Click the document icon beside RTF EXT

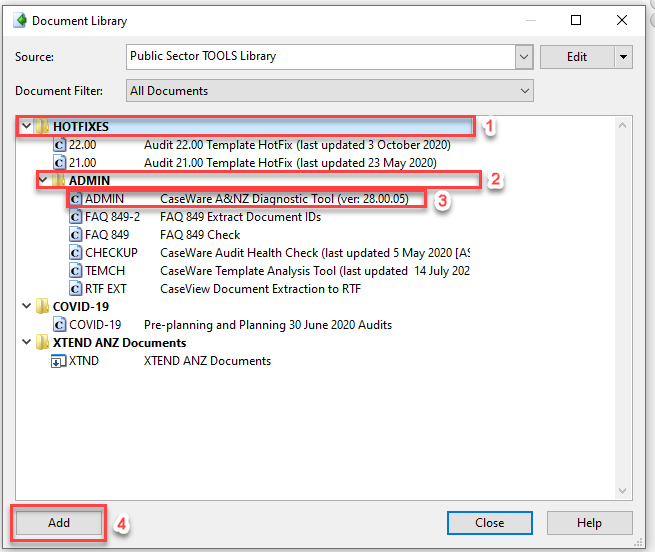[75, 288]
